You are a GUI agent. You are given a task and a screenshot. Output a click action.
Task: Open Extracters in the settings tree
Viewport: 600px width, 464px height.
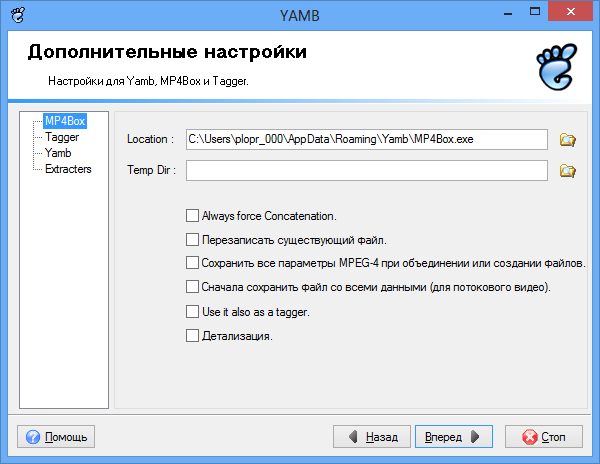pyautogui.click(x=68, y=169)
